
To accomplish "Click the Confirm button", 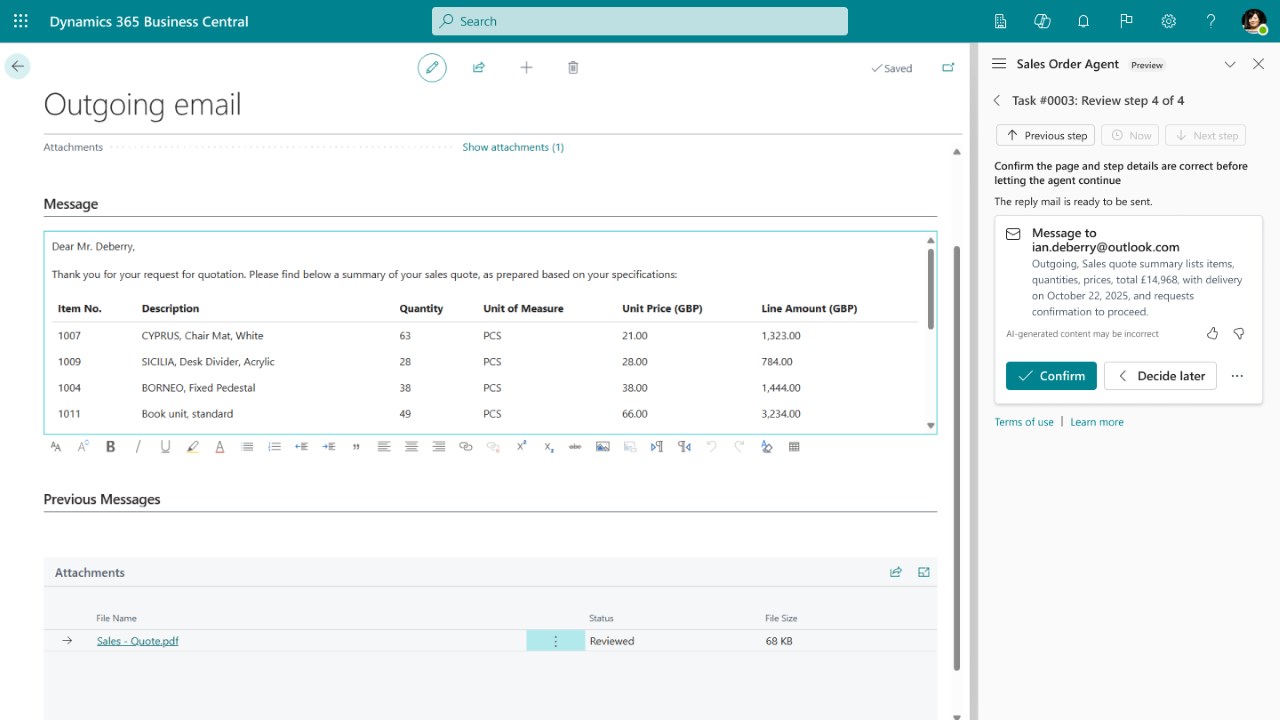I will point(1051,376).
